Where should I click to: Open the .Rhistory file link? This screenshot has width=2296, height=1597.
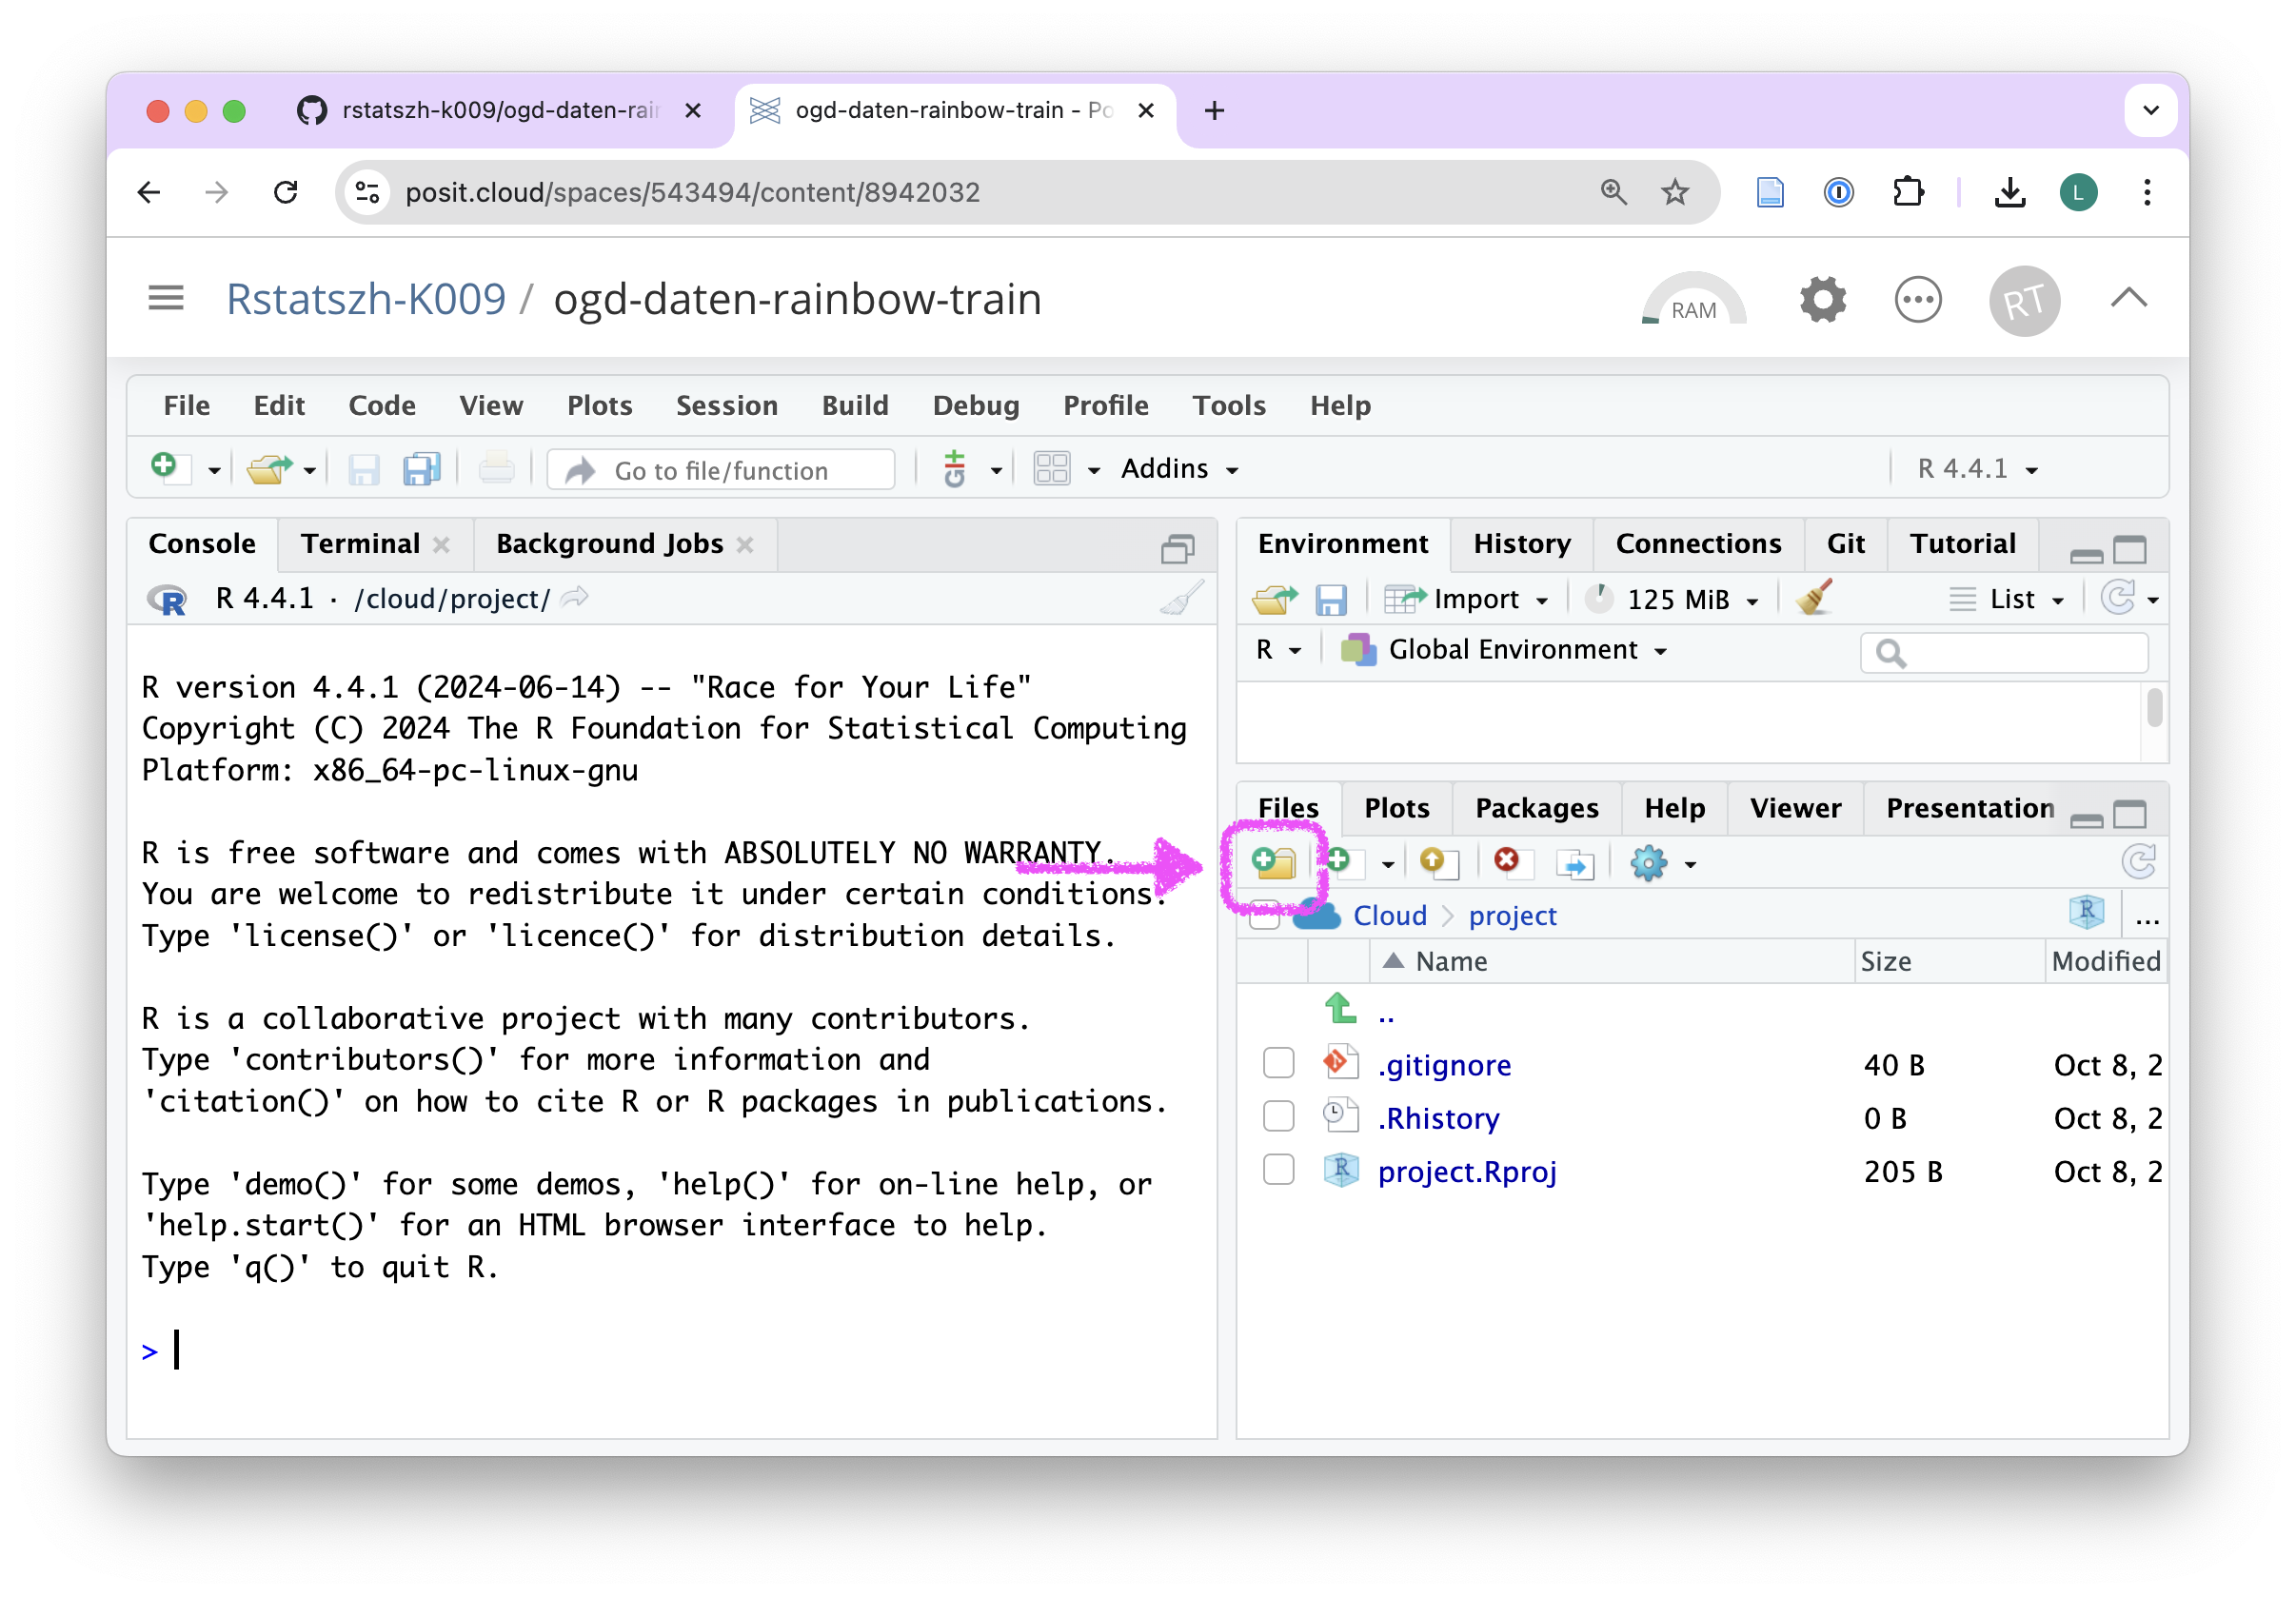click(x=1437, y=1118)
